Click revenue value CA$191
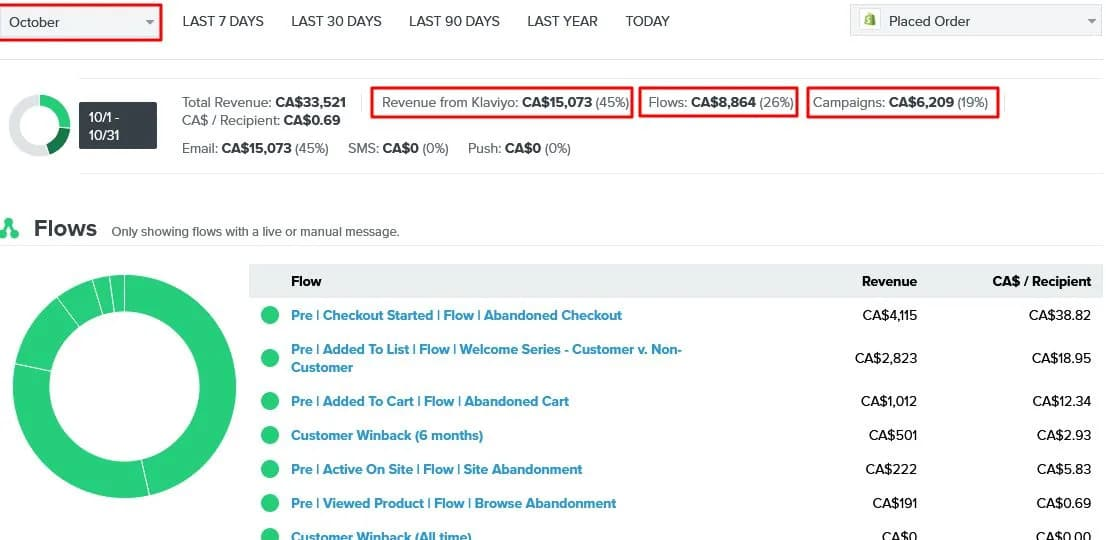Viewport: 1106px width, 540px height. click(x=894, y=503)
